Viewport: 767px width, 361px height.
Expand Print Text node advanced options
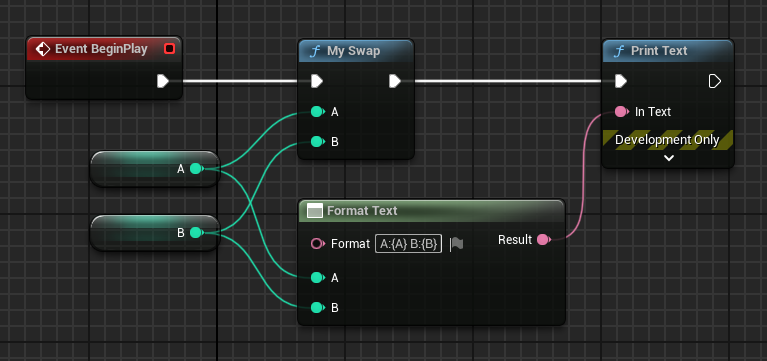[x=669, y=158]
